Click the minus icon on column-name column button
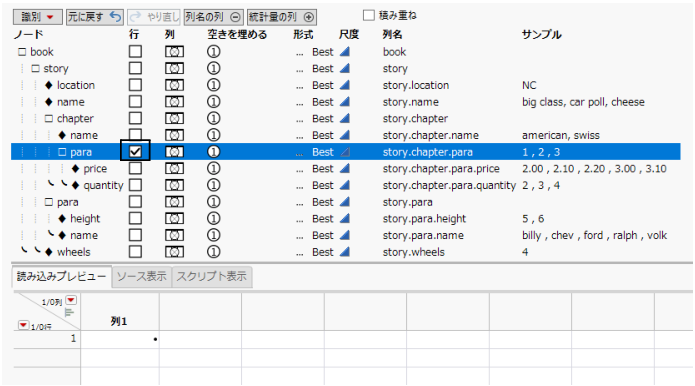695x386 pixels. [x=236, y=17]
